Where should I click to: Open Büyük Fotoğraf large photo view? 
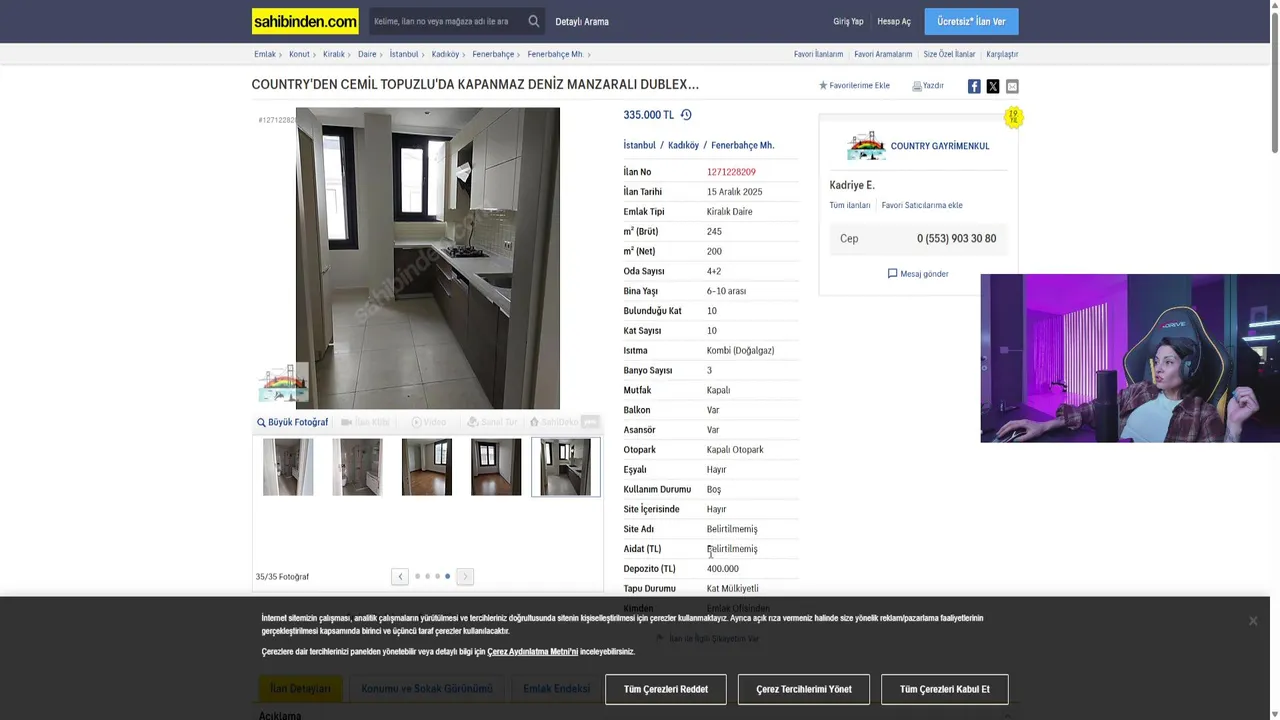tap(292, 422)
